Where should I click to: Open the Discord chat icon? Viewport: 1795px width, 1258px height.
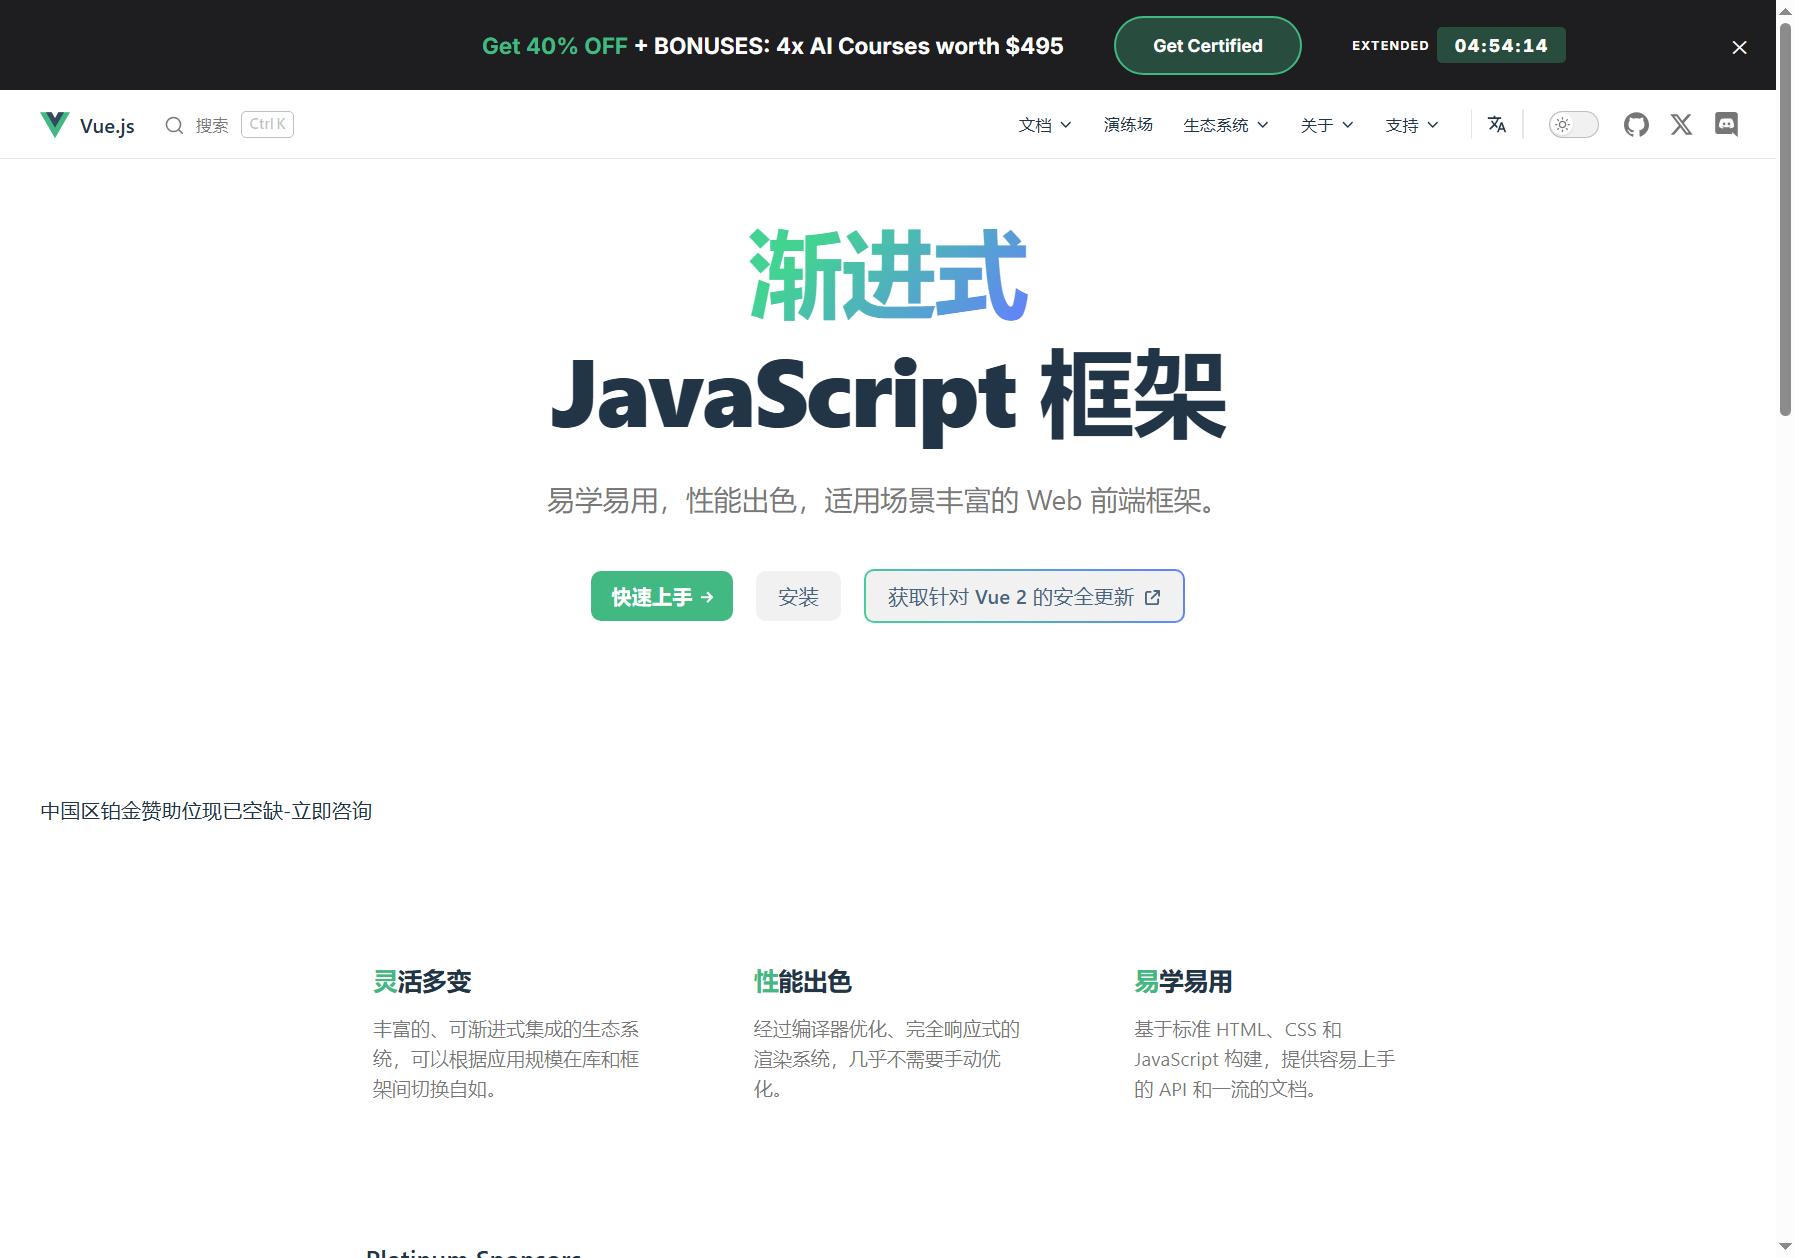pos(1726,125)
